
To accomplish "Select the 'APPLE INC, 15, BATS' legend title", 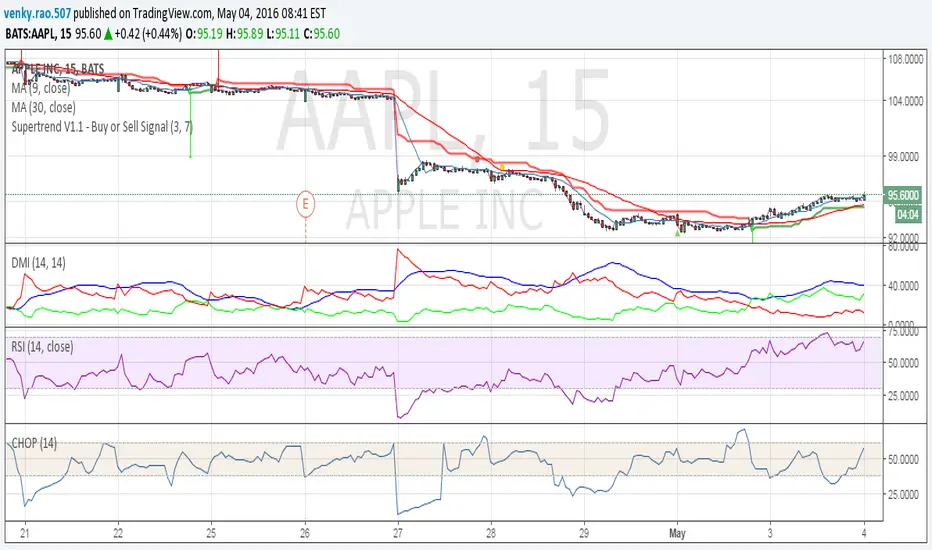I will pyautogui.click(x=58, y=69).
